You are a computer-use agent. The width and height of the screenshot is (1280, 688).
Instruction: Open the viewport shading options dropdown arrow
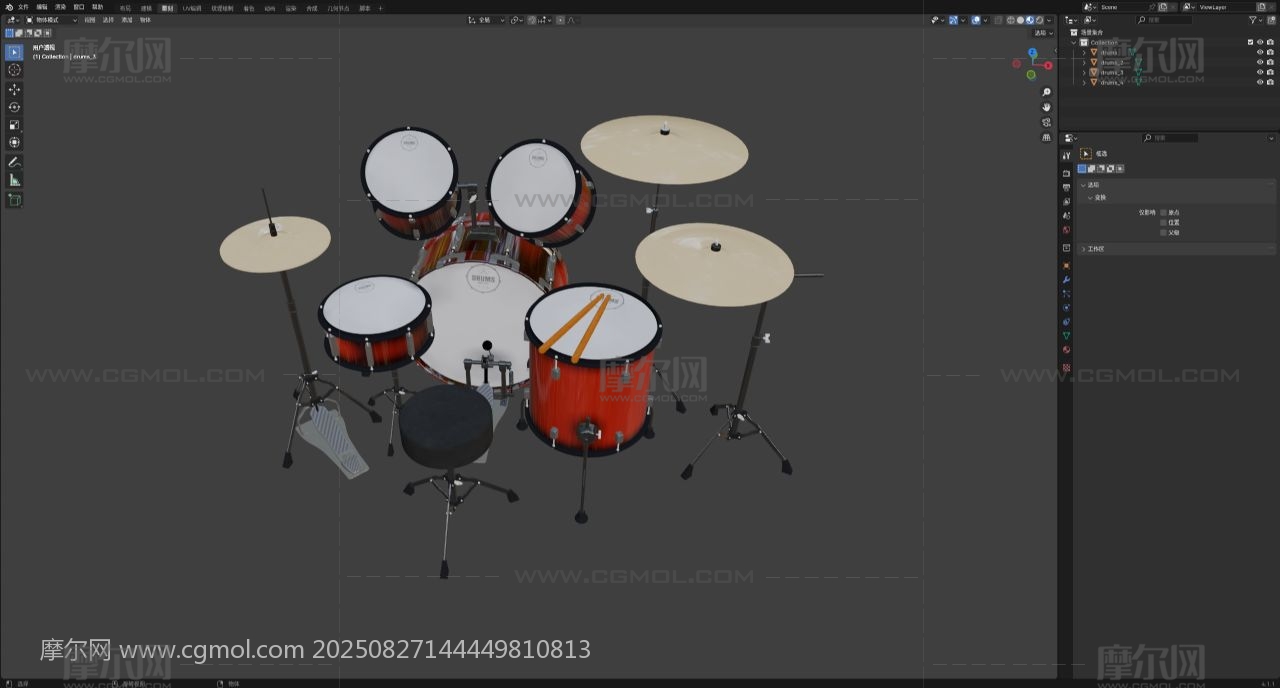pos(1050,20)
